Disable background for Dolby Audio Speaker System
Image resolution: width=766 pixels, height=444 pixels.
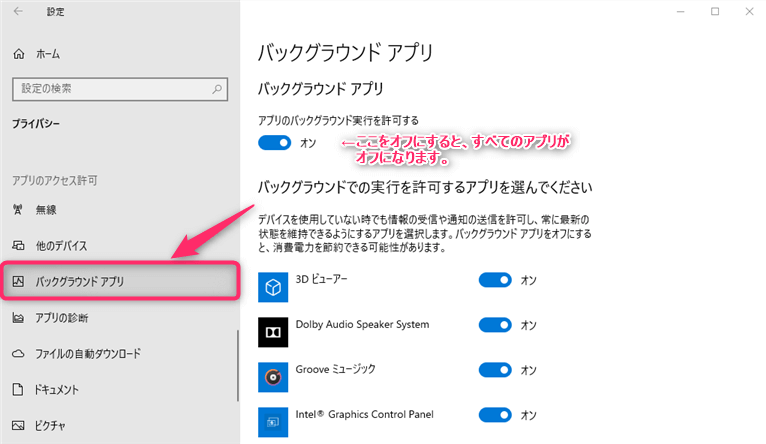495,325
